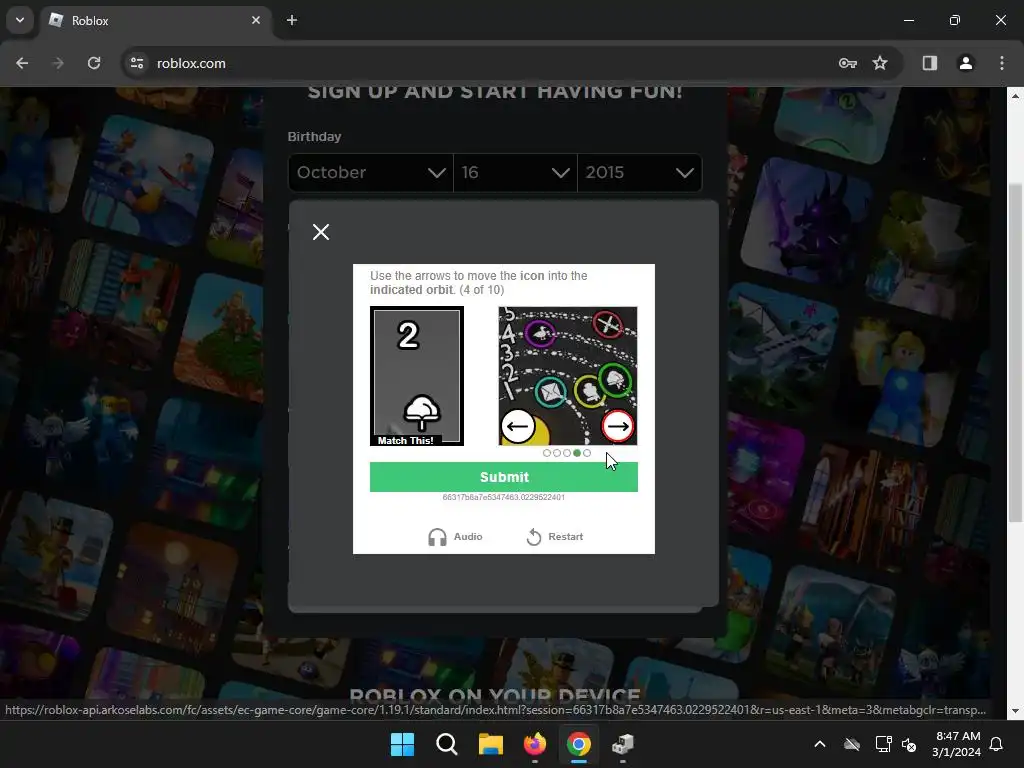Viewport: 1024px width, 768px height.
Task: Open the tab search chevron
Action: (x=20, y=20)
